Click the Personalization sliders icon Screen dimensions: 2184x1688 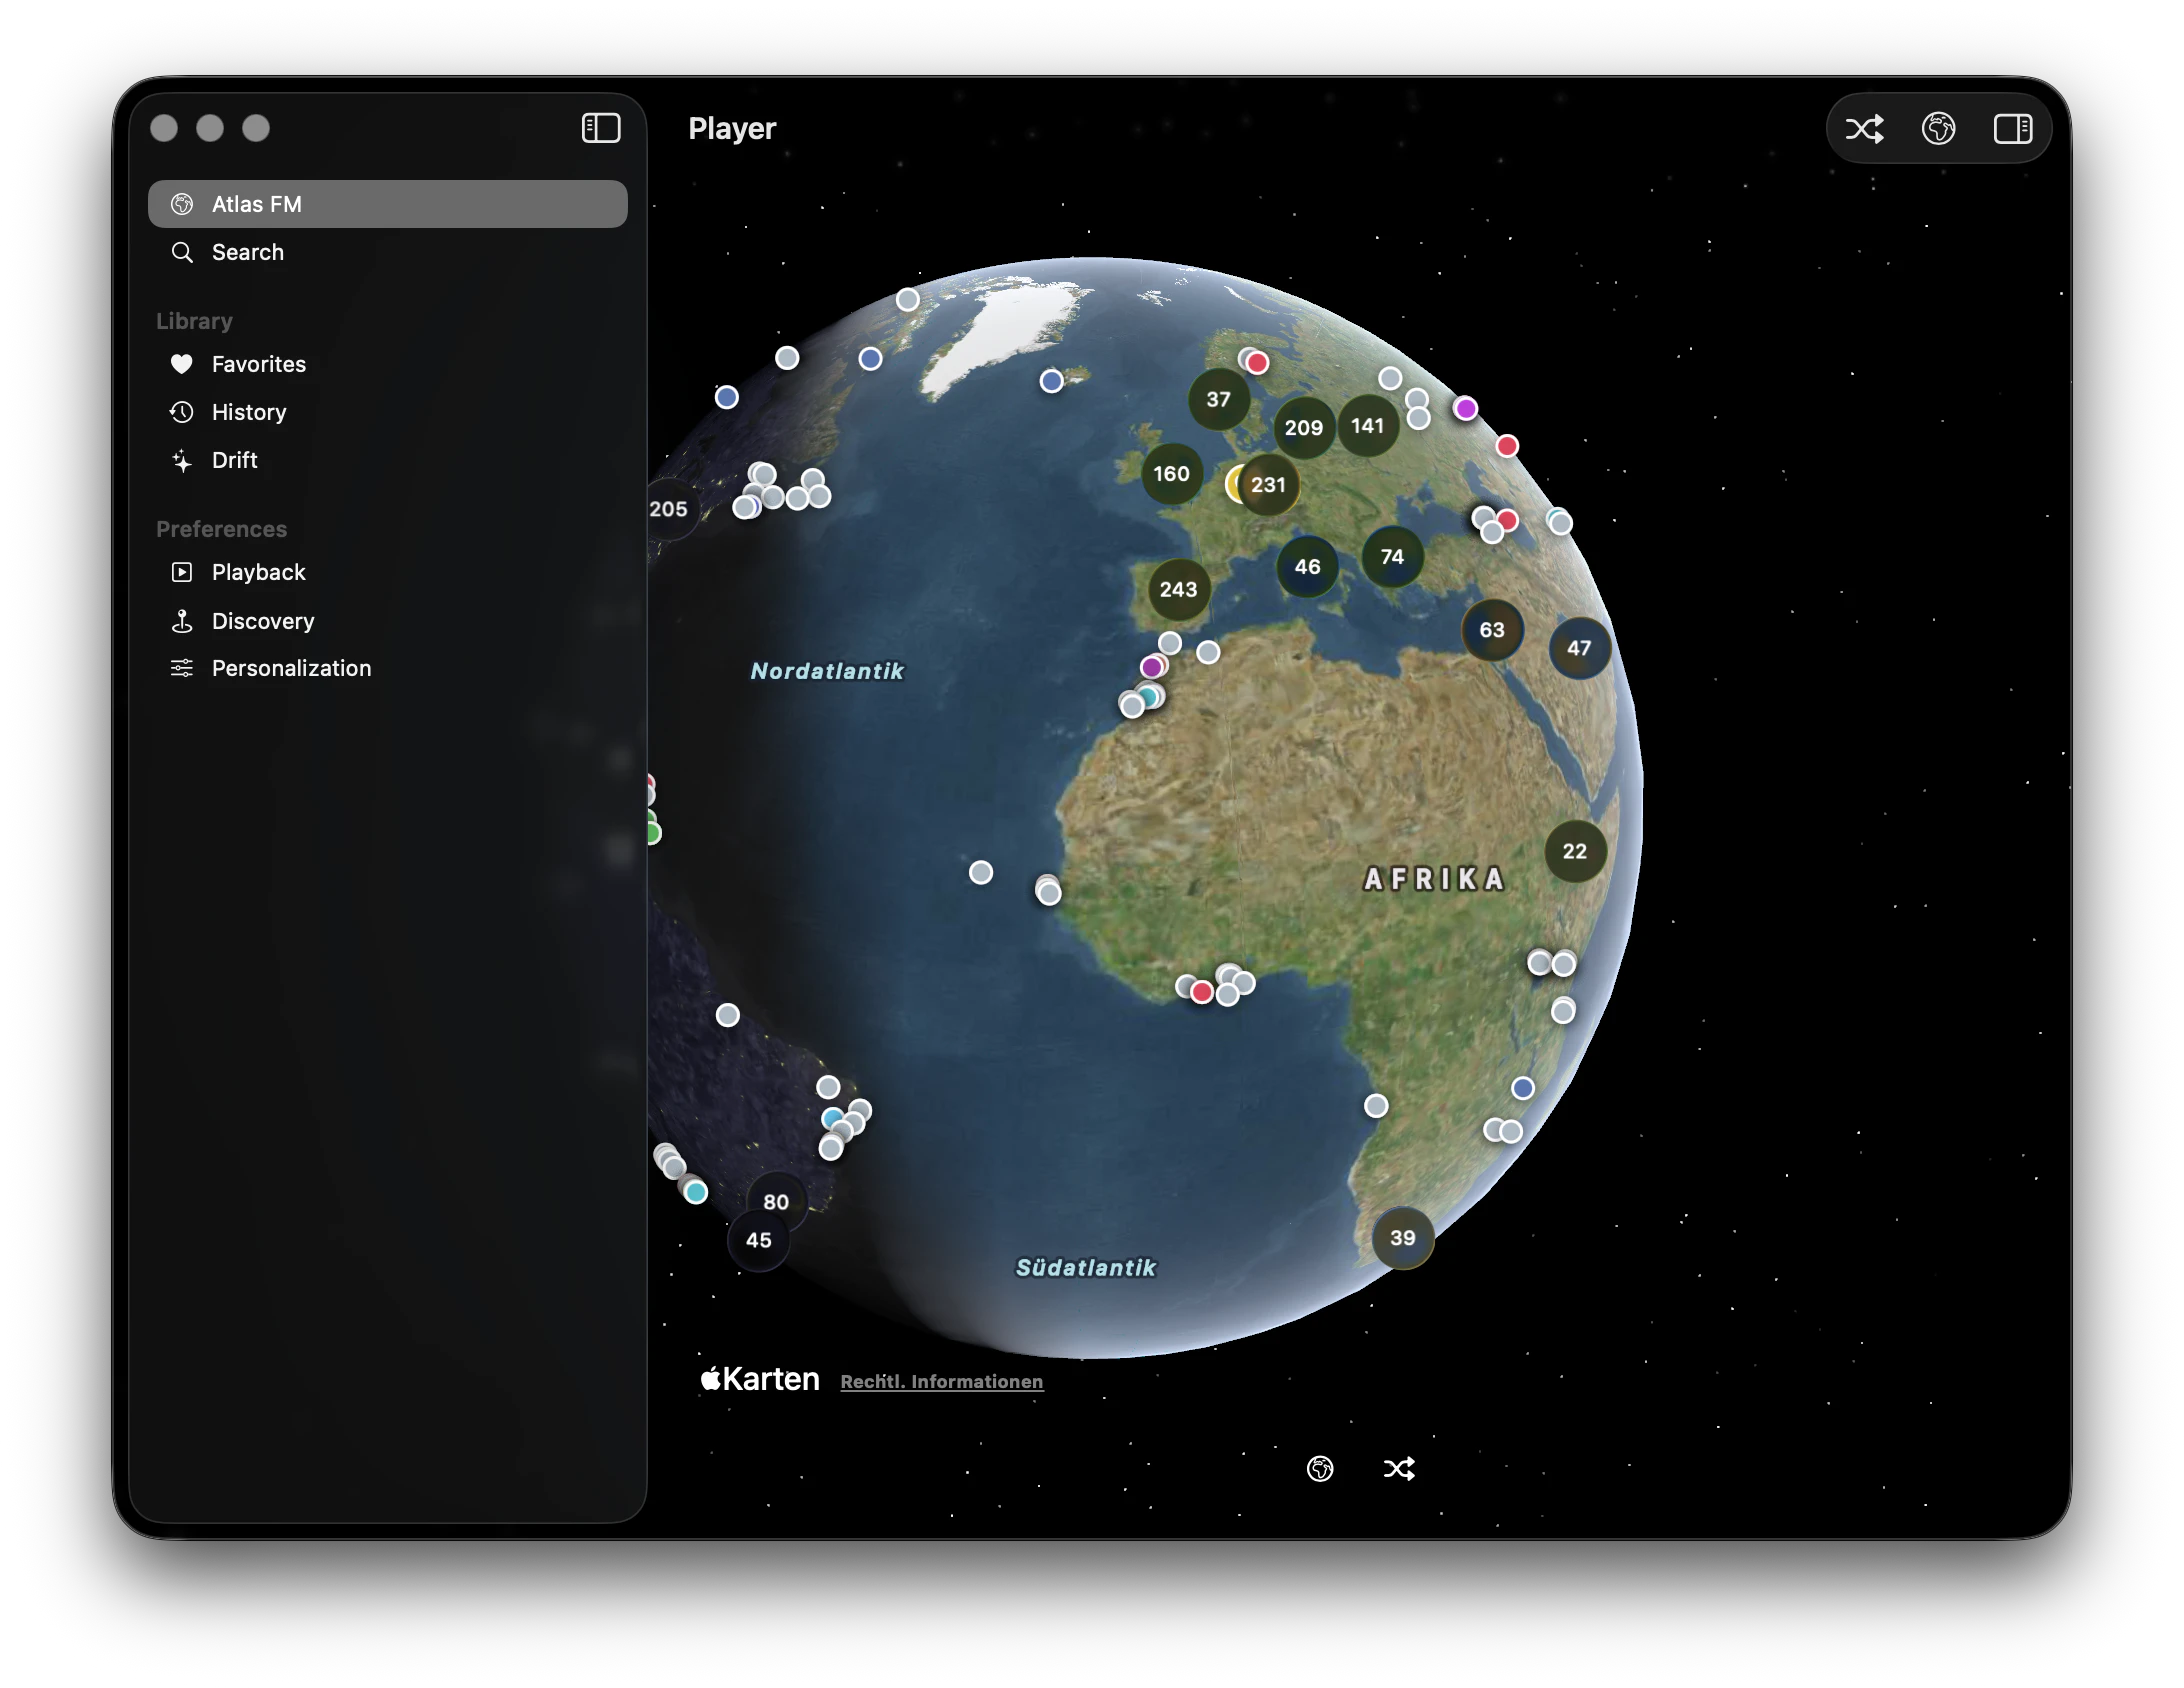(181, 668)
